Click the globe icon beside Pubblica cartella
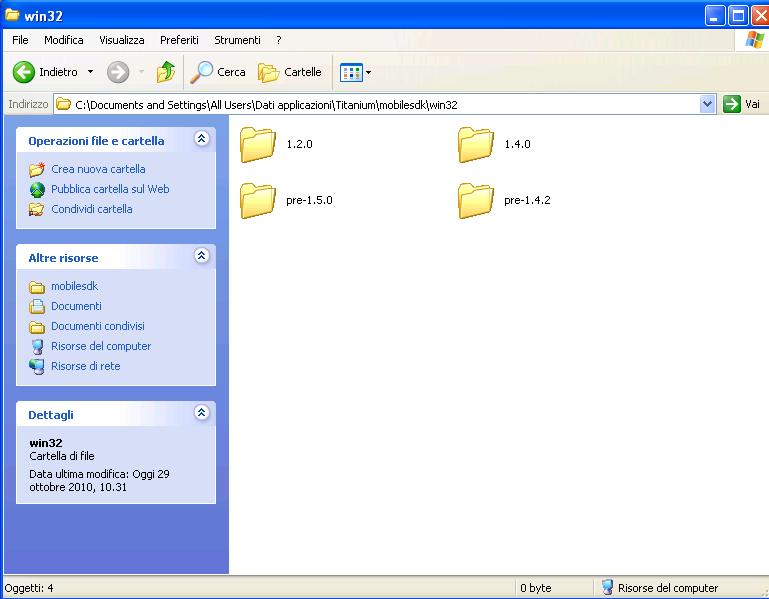The image size is (769, 599). click(x=37, y=190)
